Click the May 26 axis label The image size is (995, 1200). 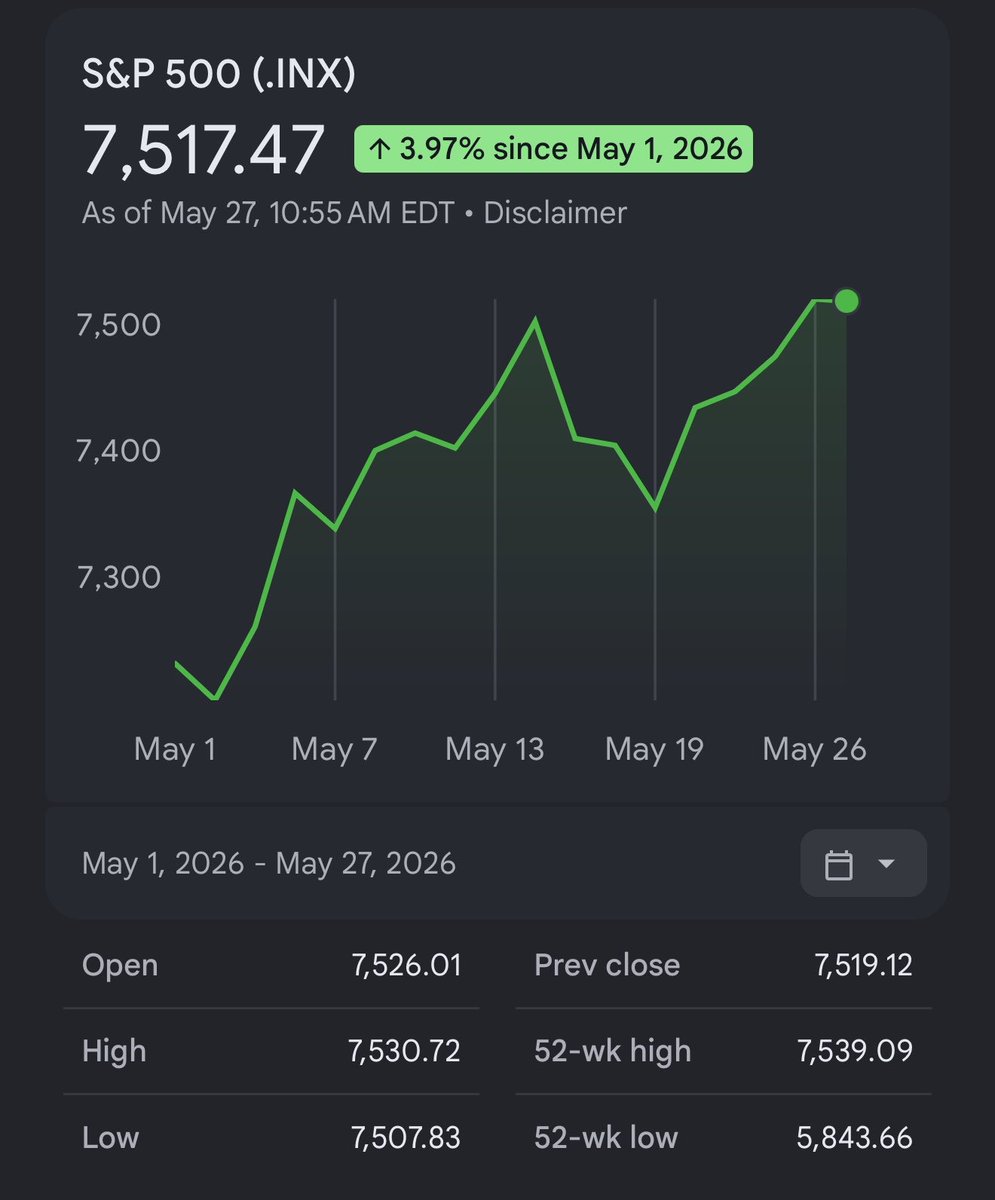click(x=814, y=749)
